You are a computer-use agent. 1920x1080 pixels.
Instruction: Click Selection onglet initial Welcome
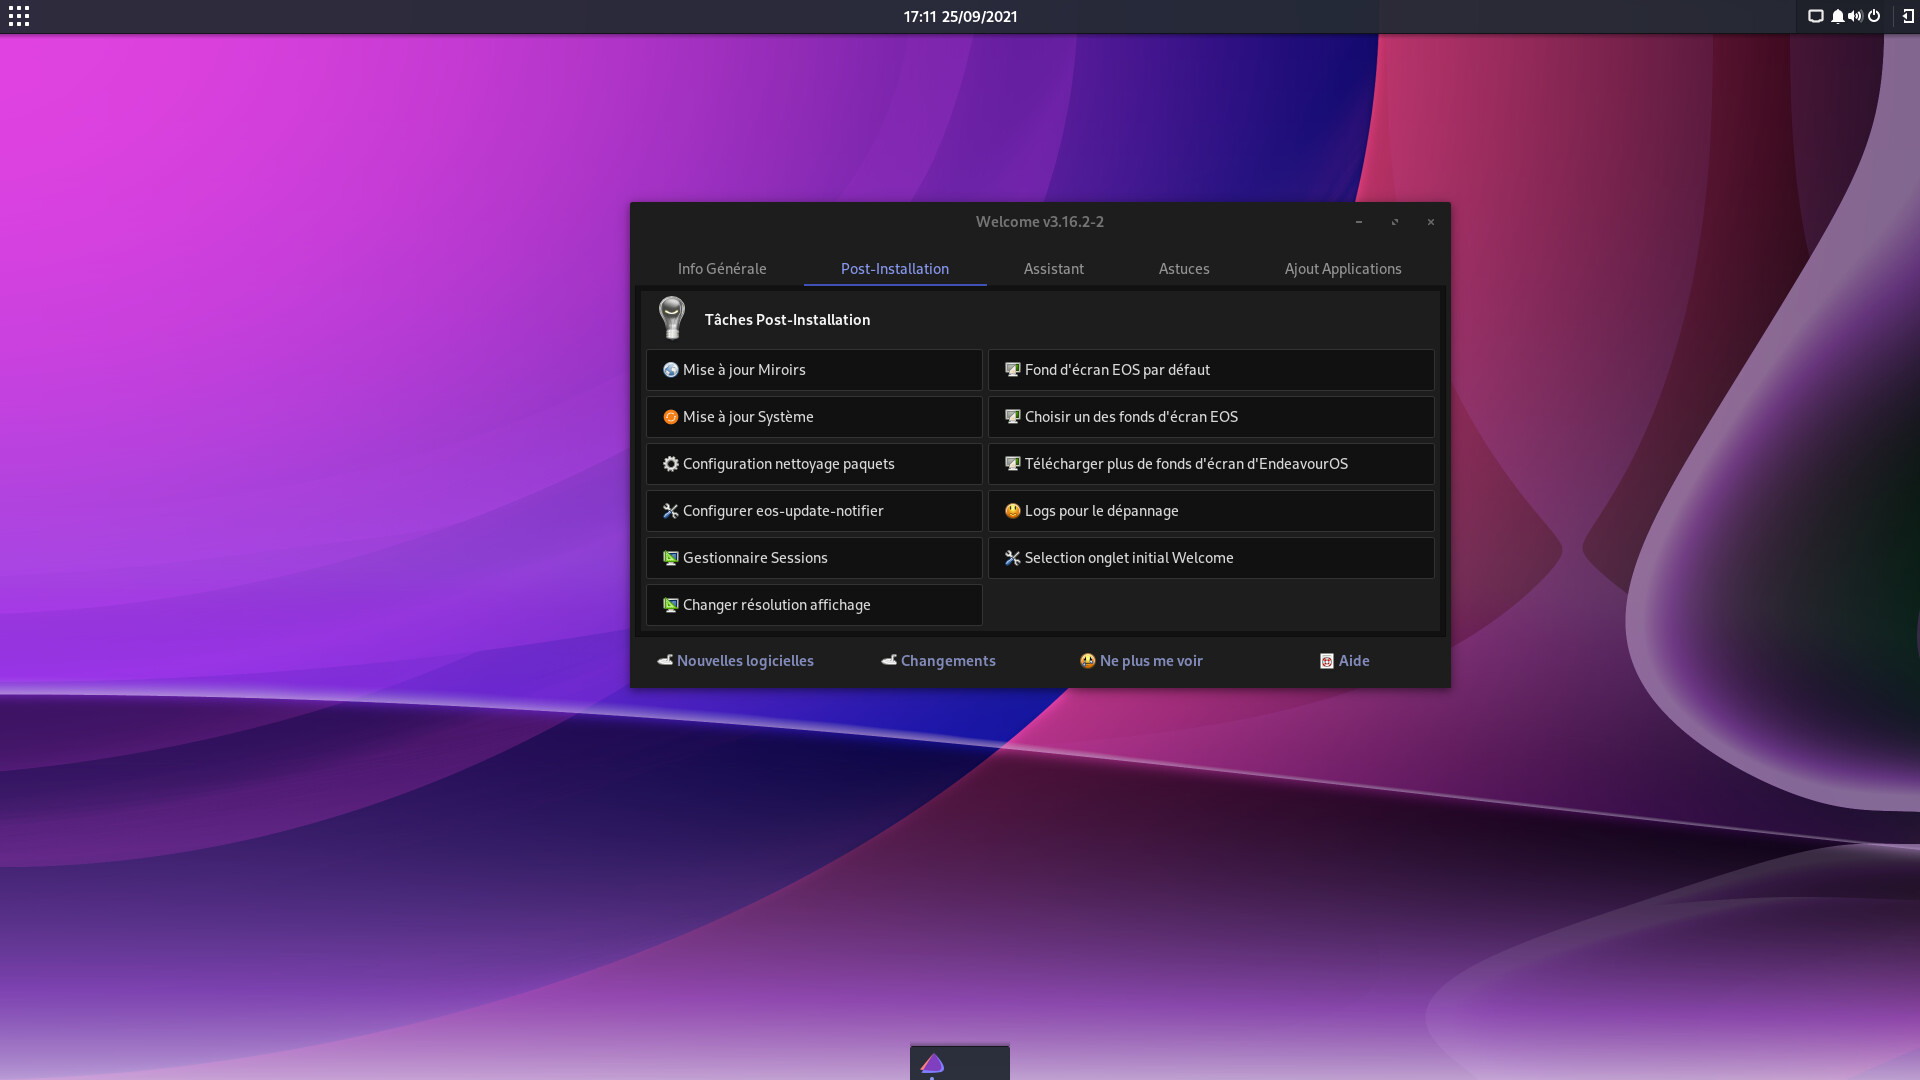coord(1211,558)
